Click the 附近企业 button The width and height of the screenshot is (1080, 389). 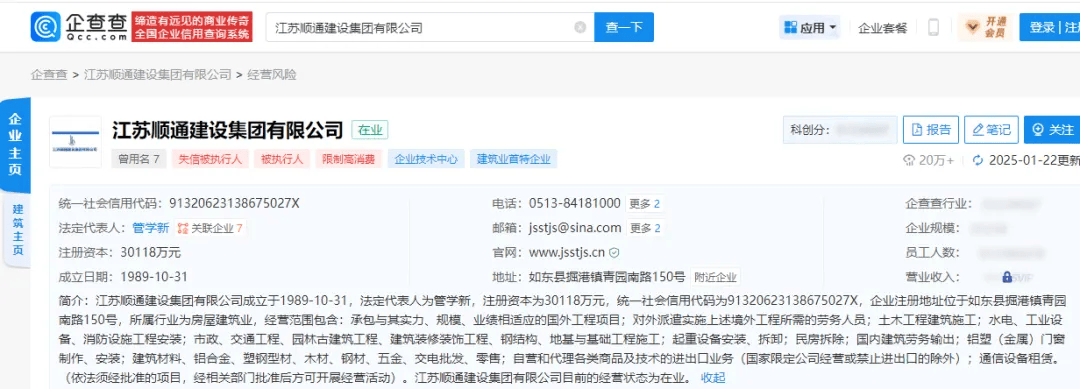(x=716, y=277)
